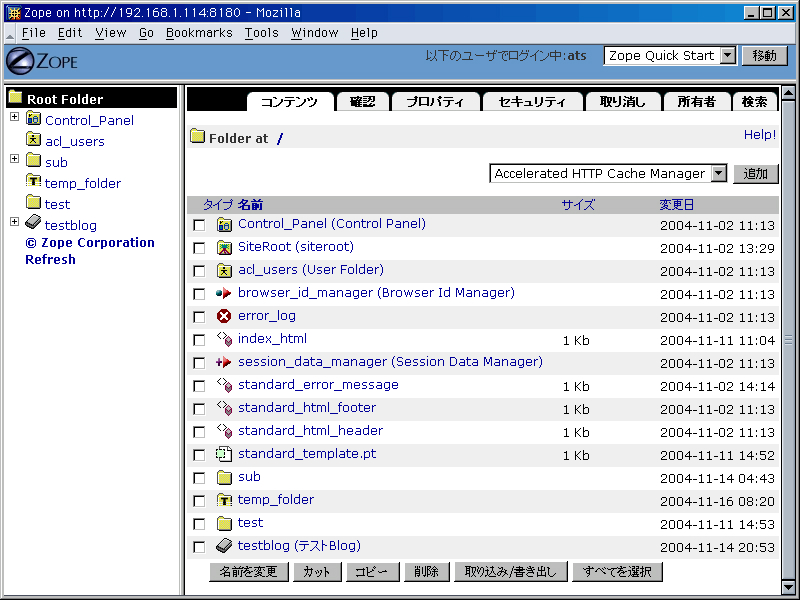Viewport: 800px width, 600px height.
Task: Click the red error_log icon
Action: coord(223,316)
